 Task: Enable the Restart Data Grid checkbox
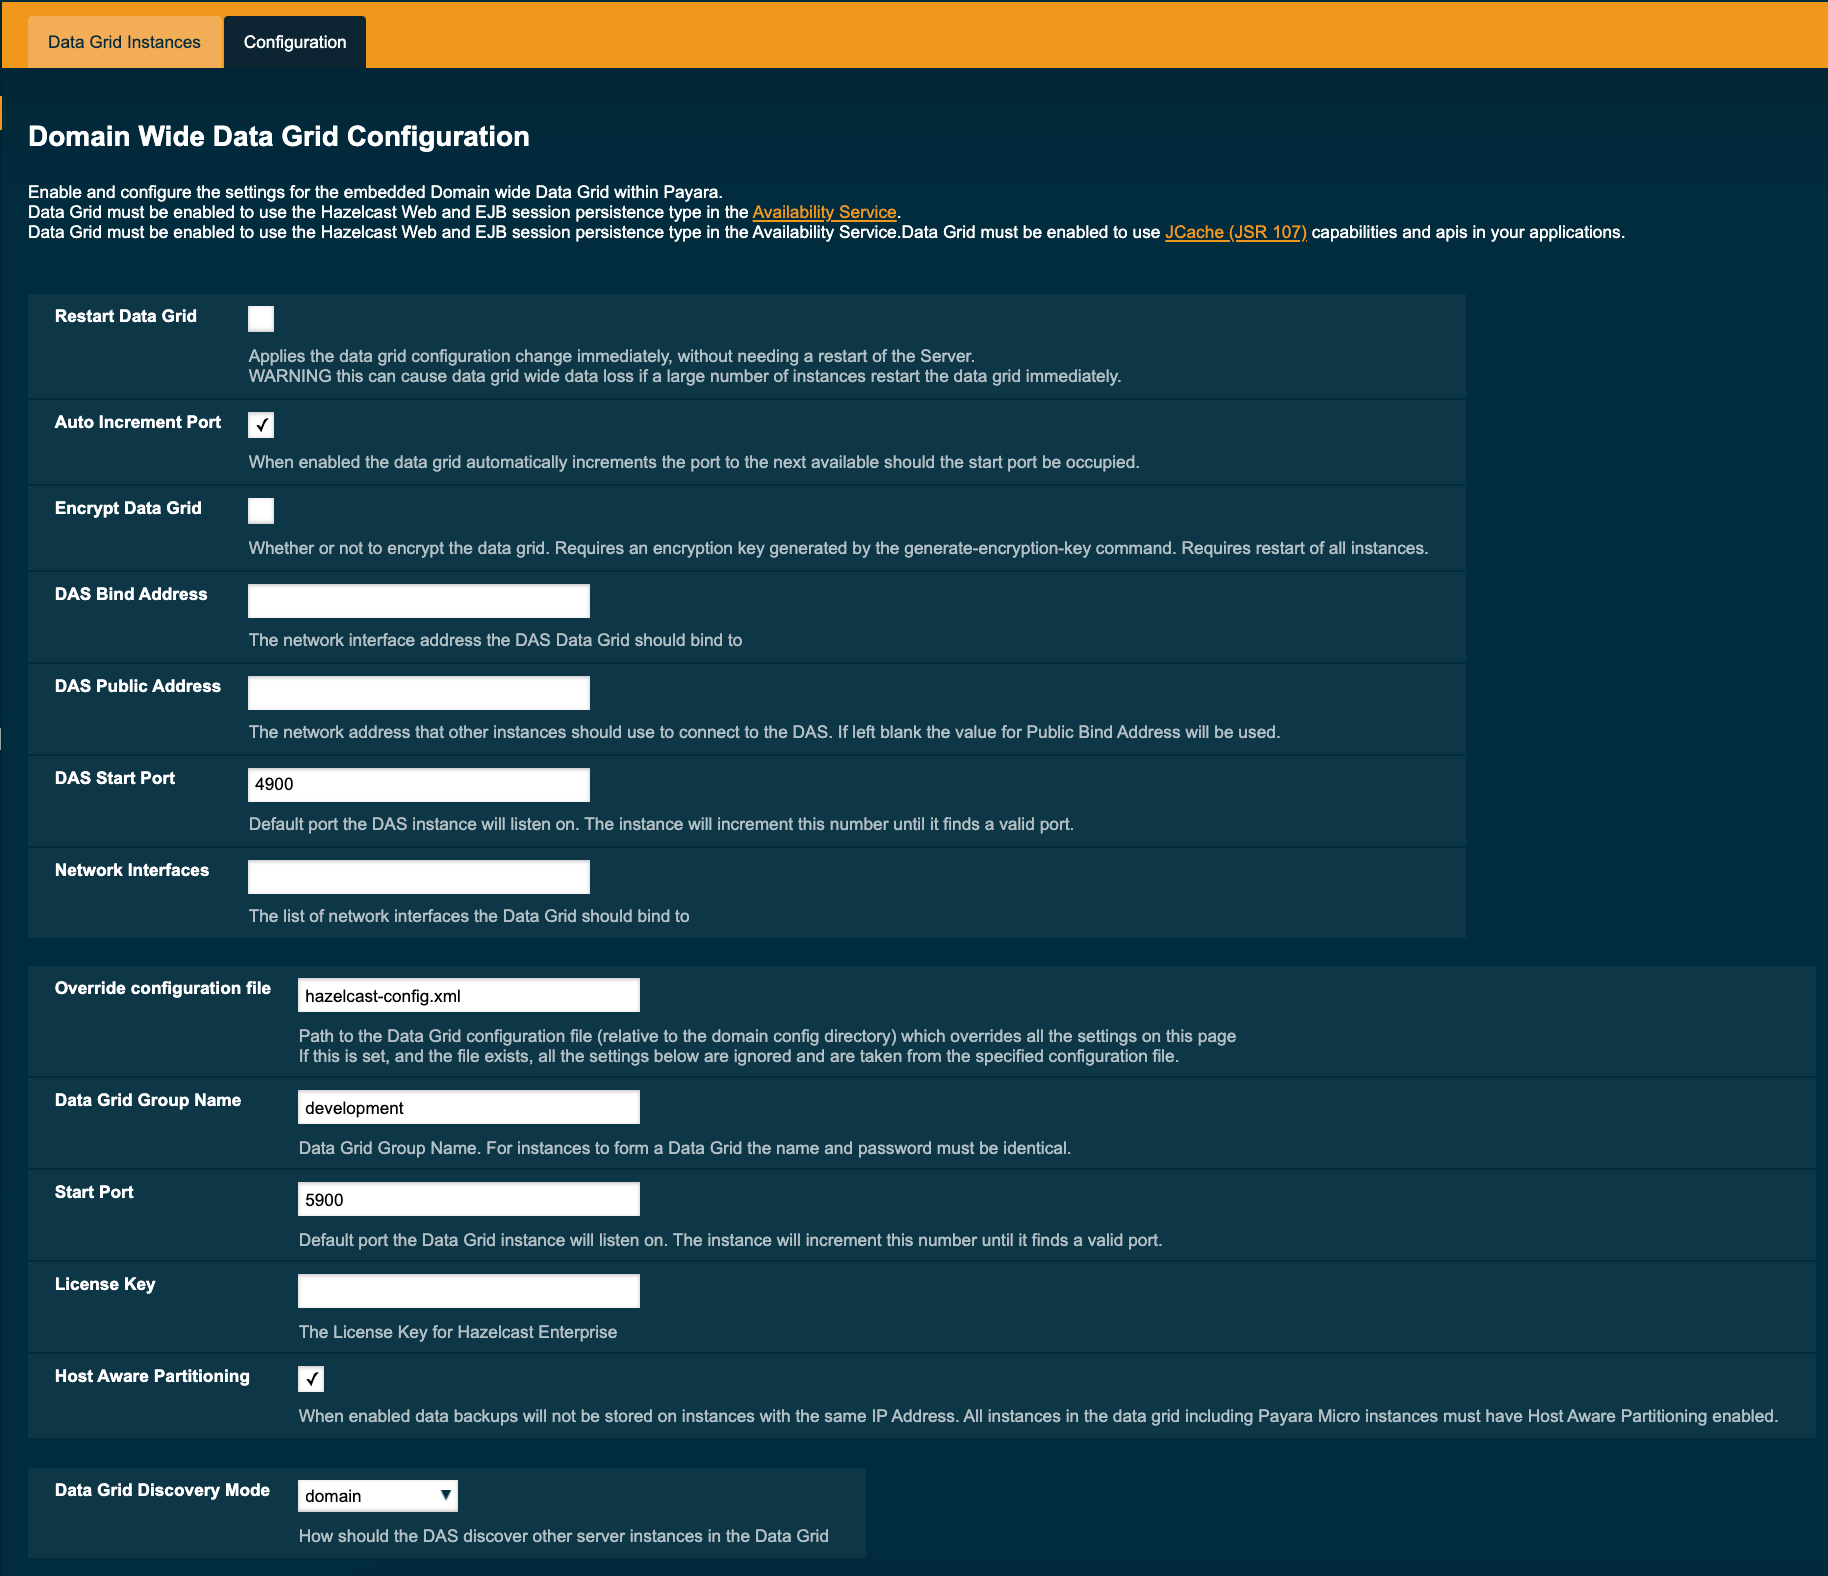coord(260,318)
